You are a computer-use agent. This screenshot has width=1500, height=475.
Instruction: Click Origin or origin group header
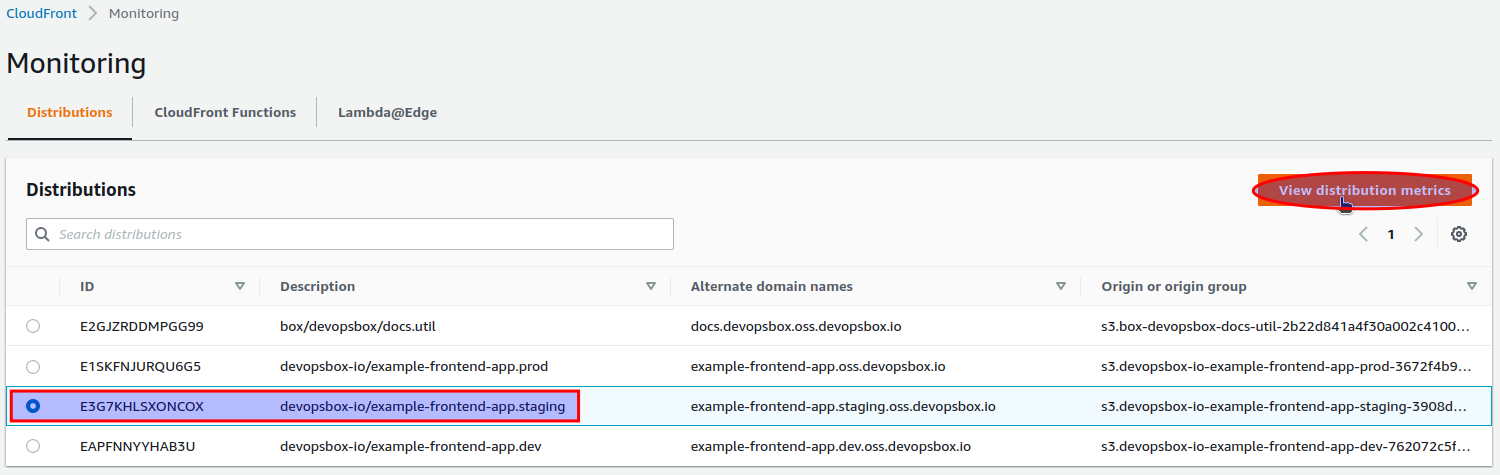click(1174, 286)
